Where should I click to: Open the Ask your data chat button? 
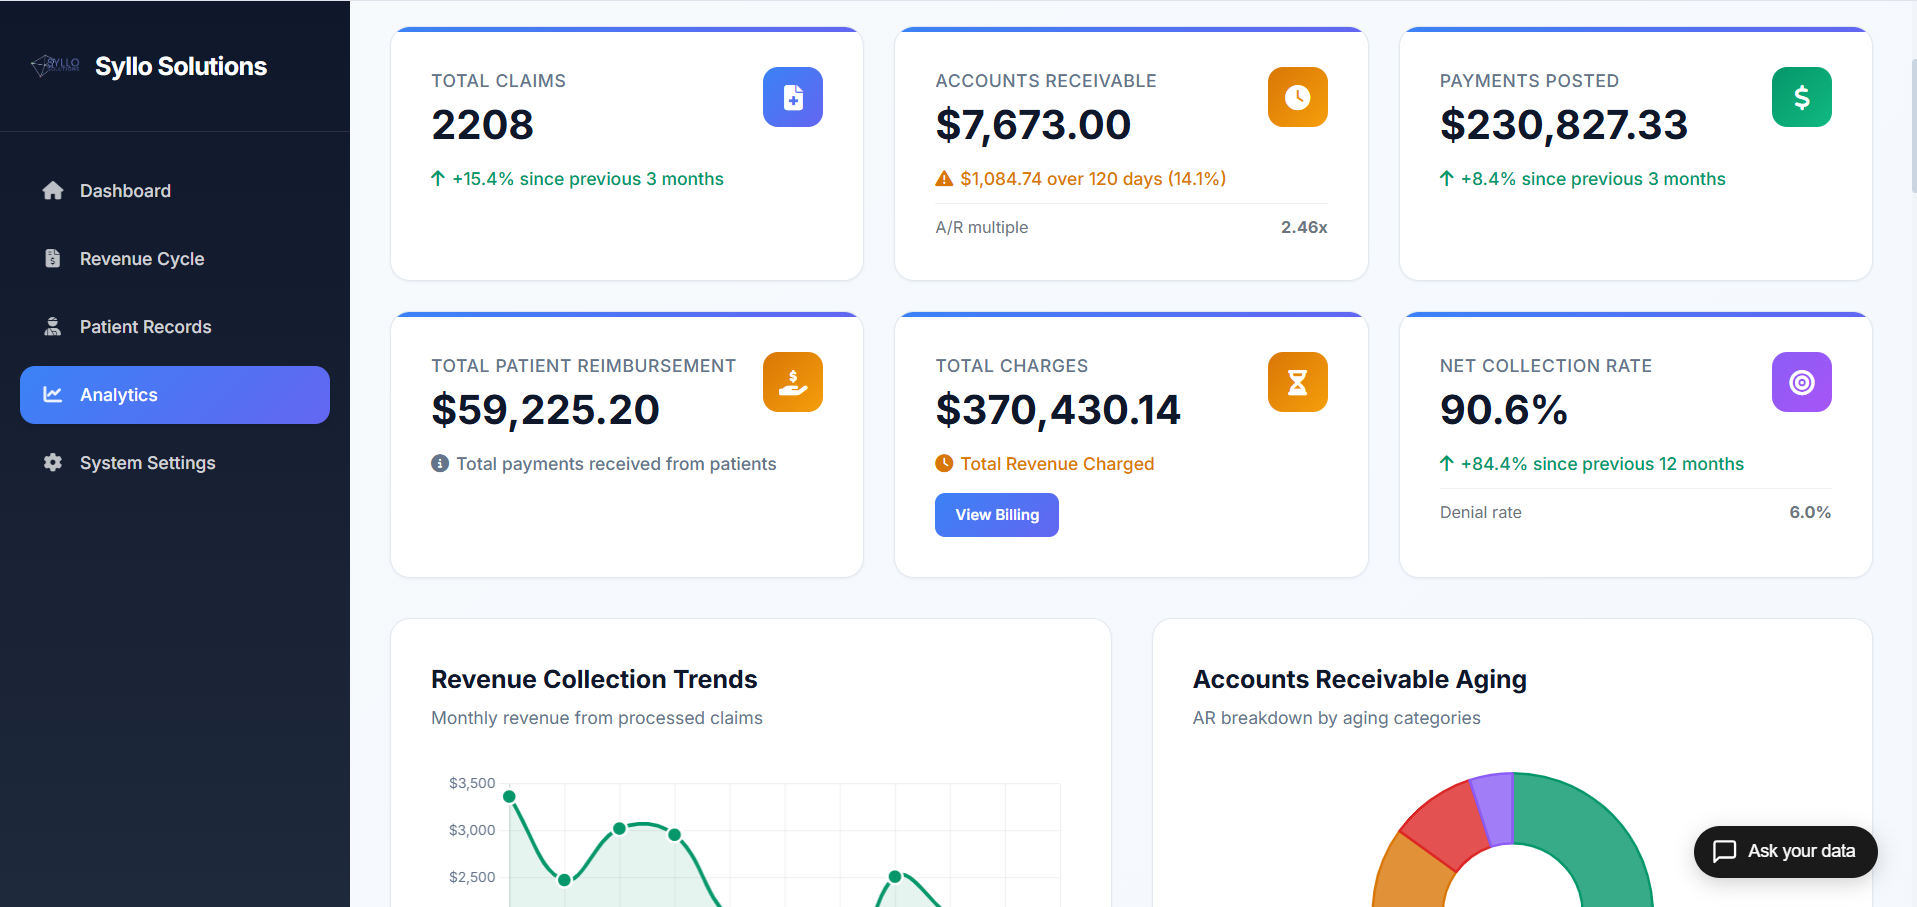point(1785,852)
